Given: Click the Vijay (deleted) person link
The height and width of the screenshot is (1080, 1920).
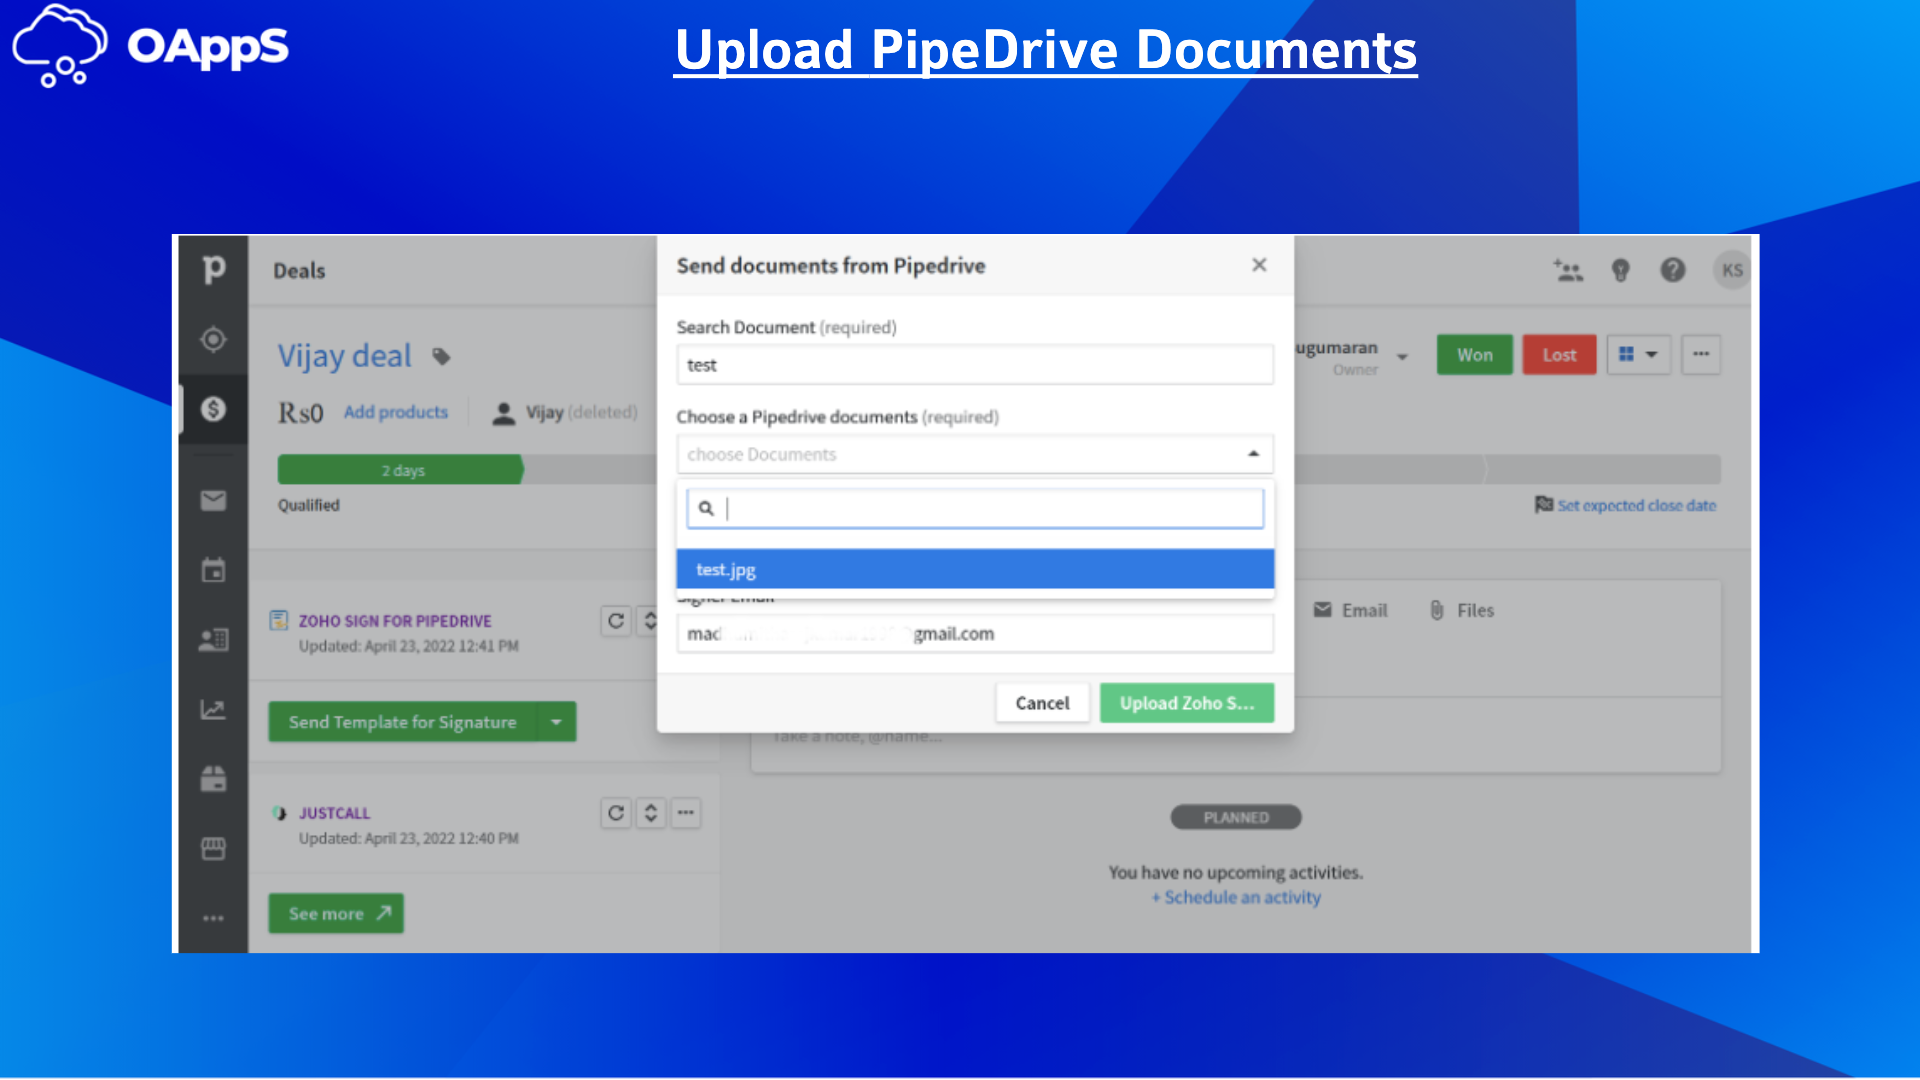Looking at the screenshot, I should click(x=581, y=412).
